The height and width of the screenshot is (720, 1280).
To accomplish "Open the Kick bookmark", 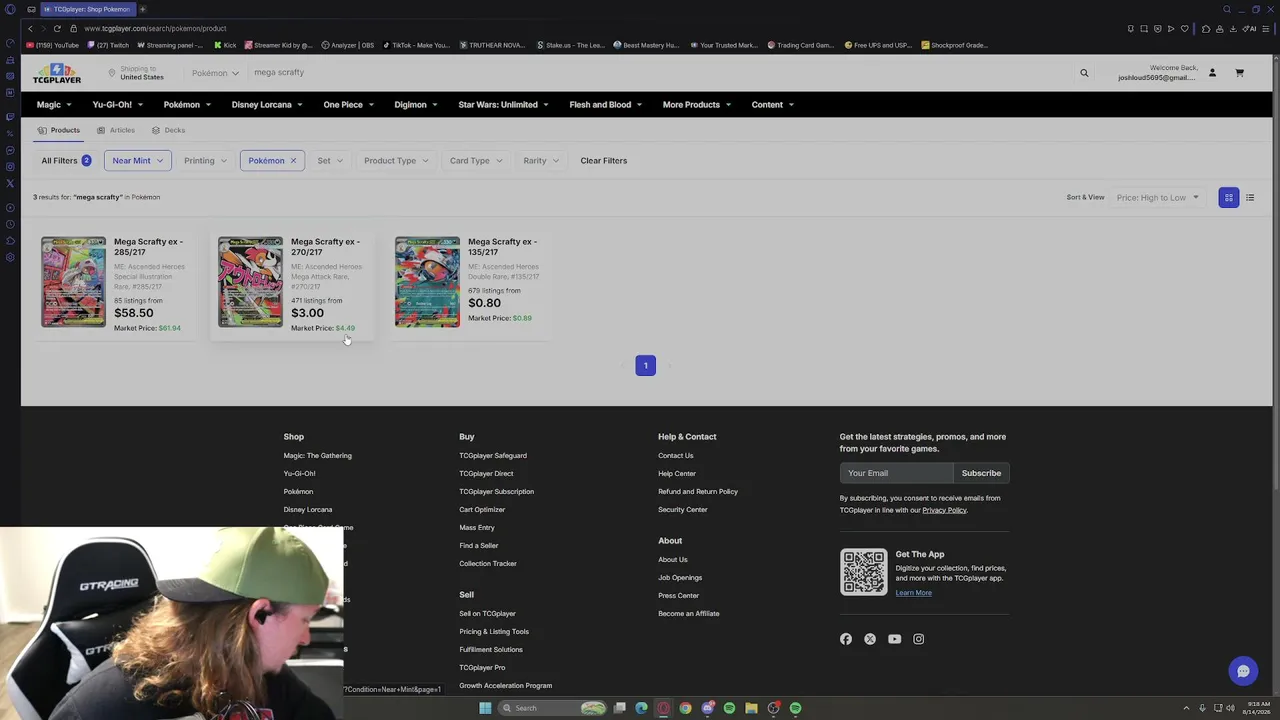I will tap(226, 45).
